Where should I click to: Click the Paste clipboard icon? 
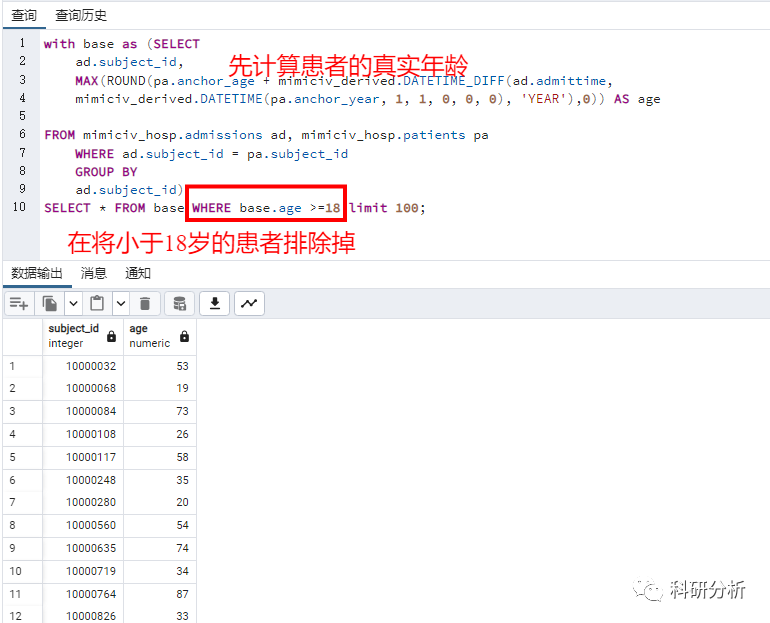coord(97,303)
